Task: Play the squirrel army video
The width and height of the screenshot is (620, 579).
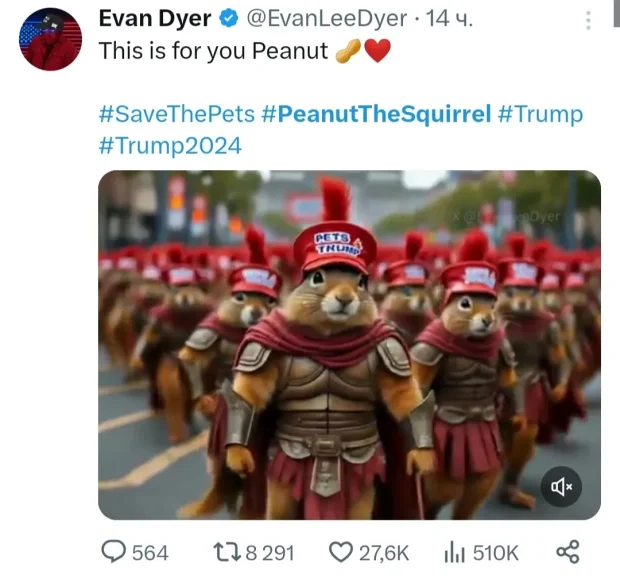Action: point(350,345)
